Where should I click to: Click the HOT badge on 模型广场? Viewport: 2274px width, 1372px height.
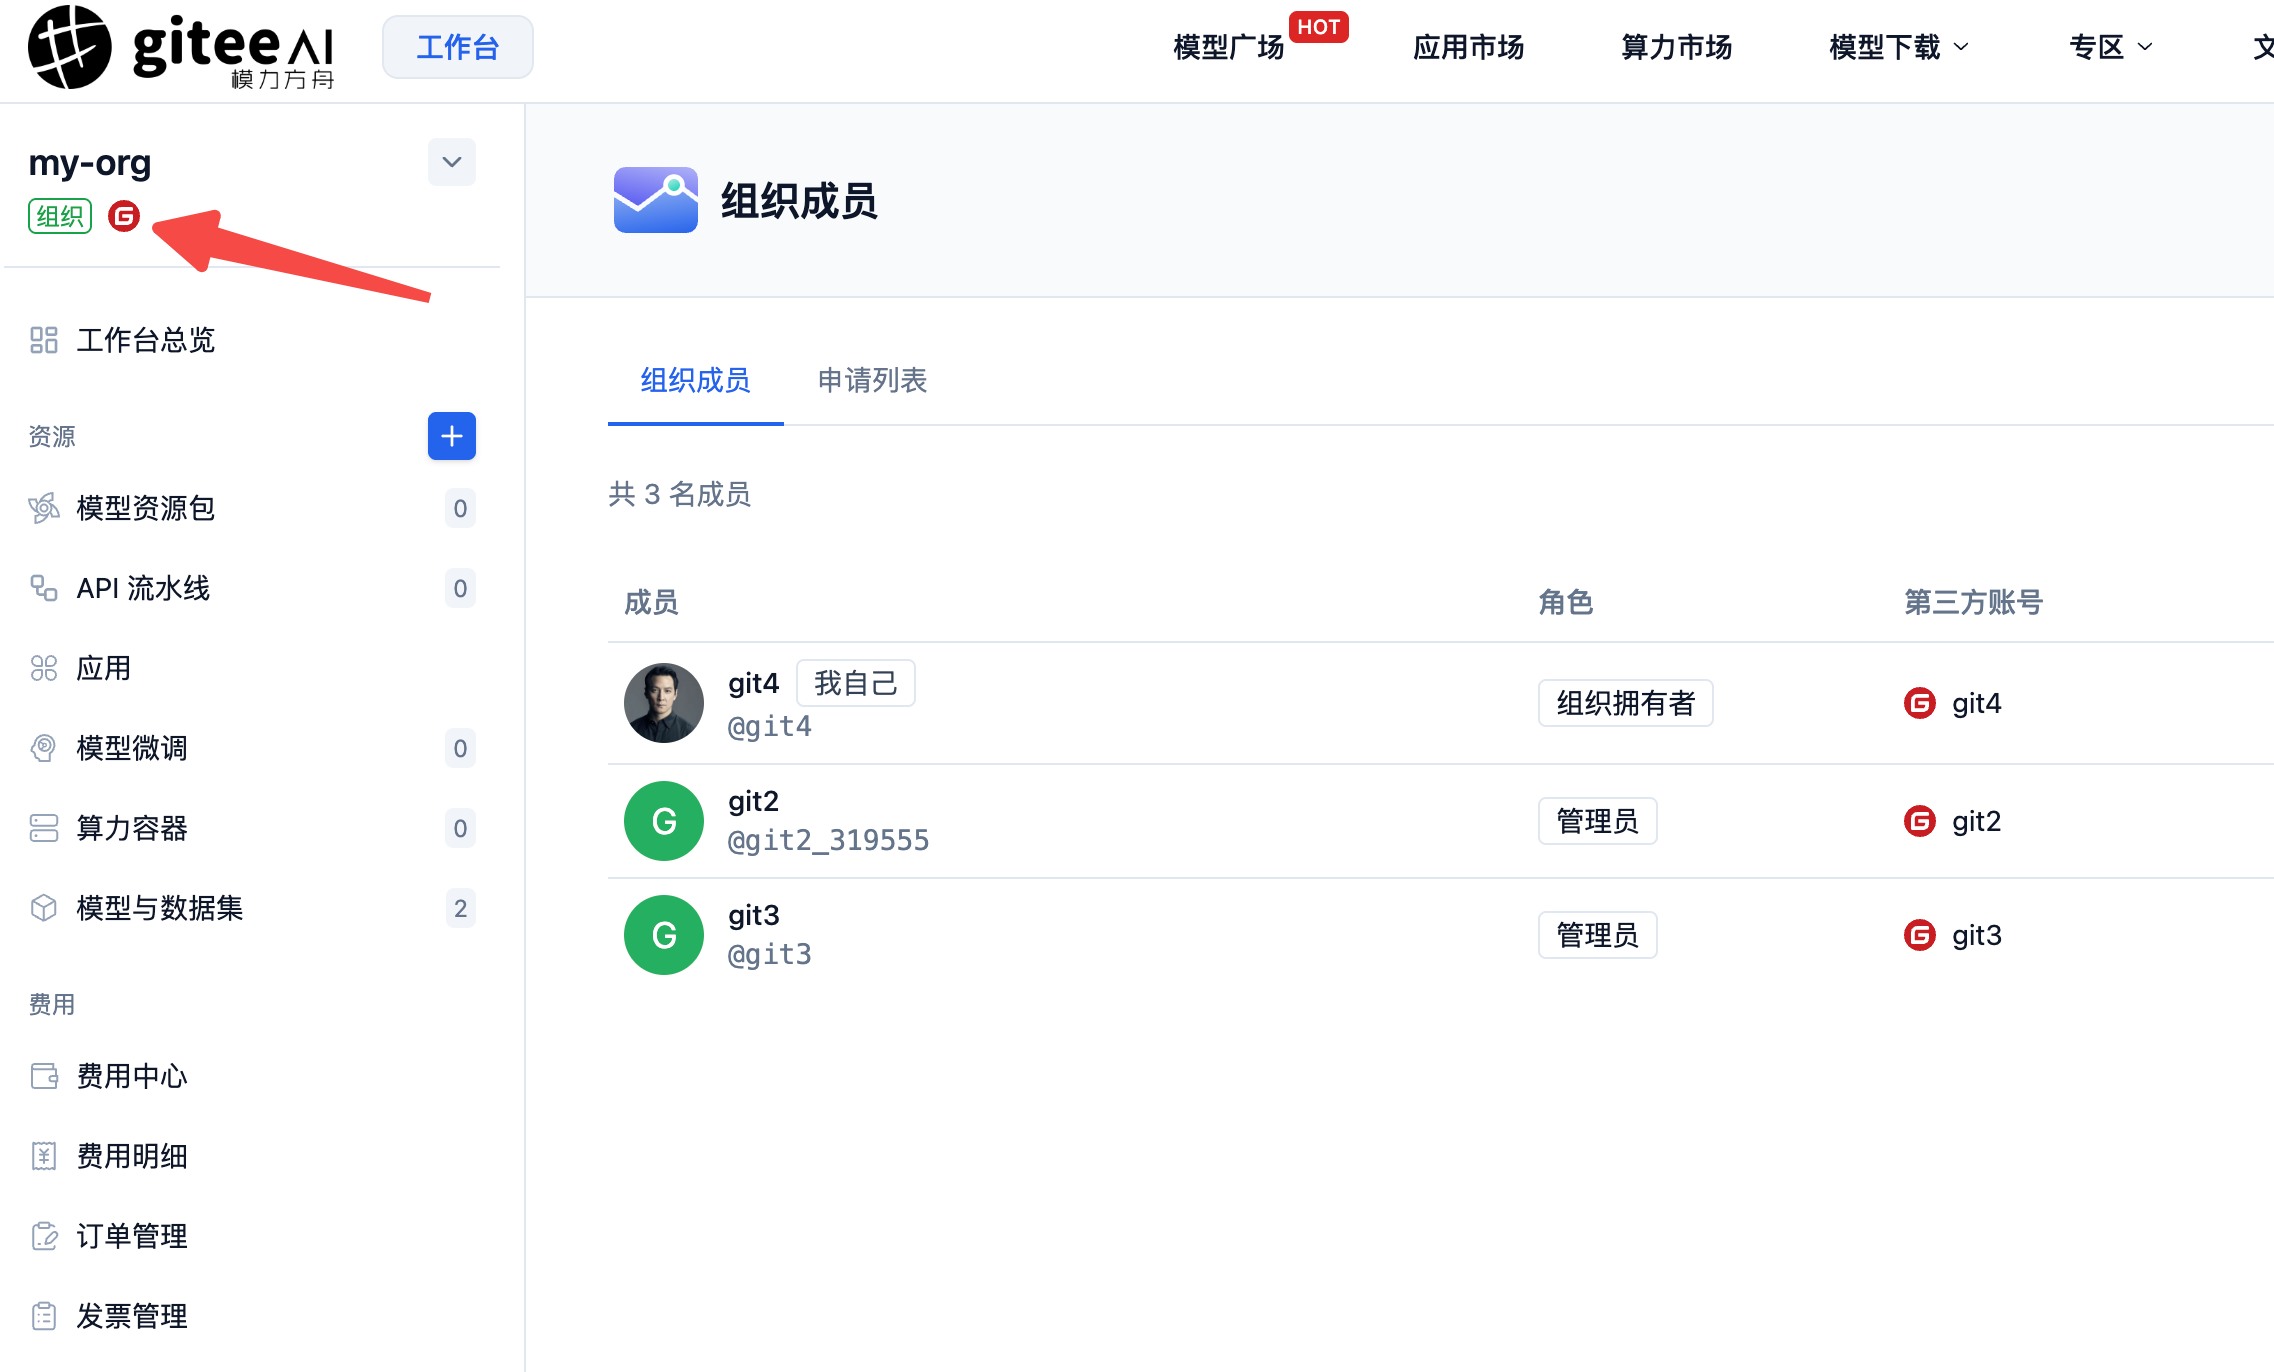click(x=1319, y=27)
